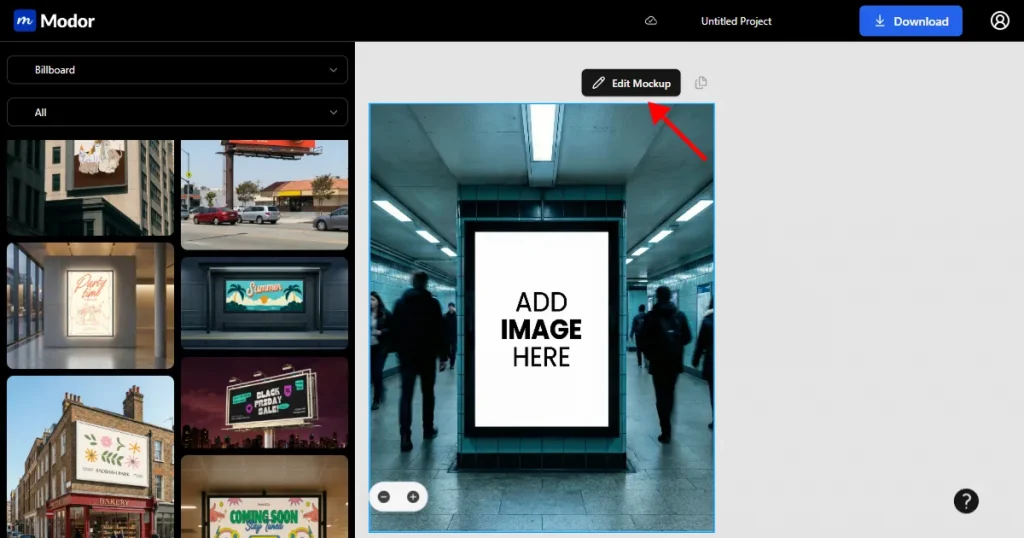Click the Modor brand name
The height and width of the screenshot is (538, 1024).
point(67,21)
